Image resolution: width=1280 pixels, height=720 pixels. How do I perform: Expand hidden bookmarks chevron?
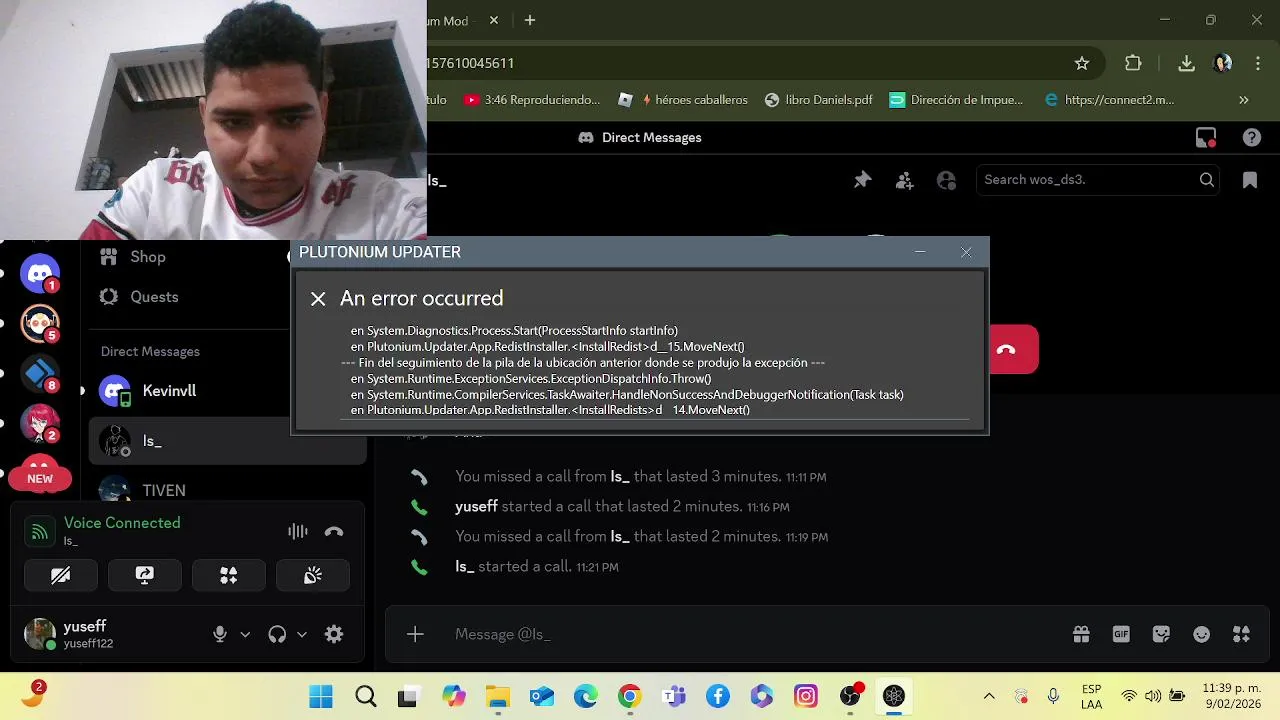[x=1244, y=100]
